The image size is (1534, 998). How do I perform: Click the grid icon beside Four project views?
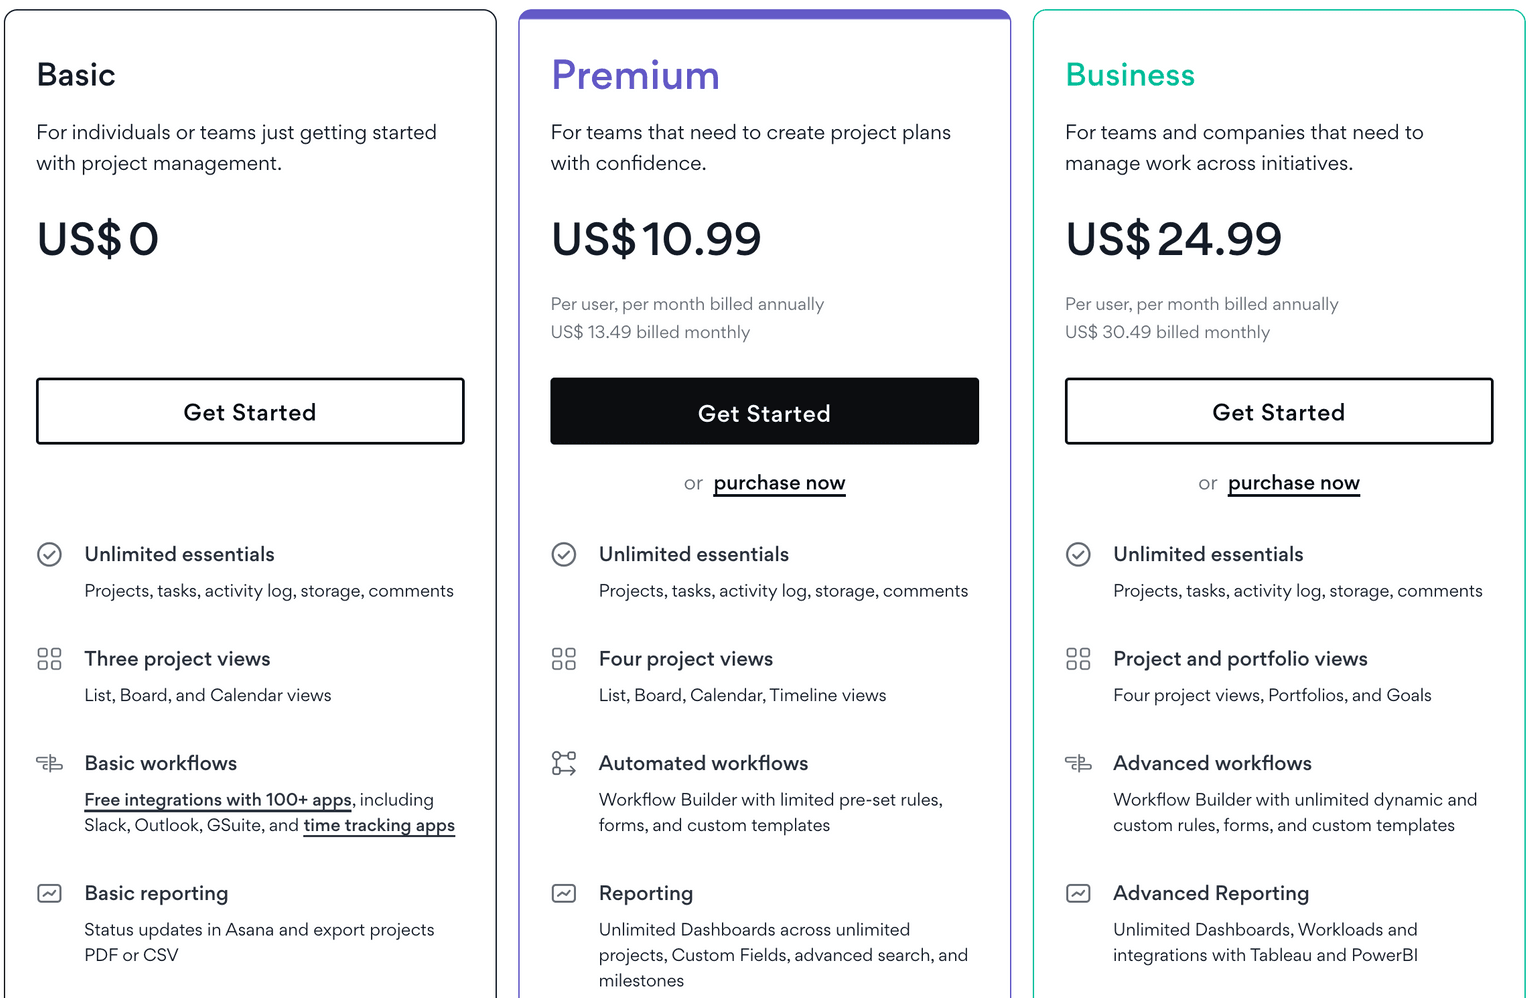pyautogui.click(x=563, y=659)
